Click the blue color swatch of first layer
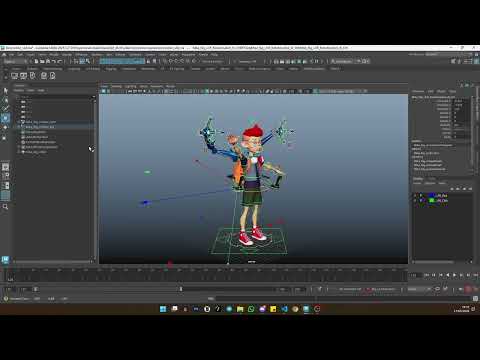Image resolution: width=480 pixels, height=360 pixels. pyautogui.click(x=432, y=195)
